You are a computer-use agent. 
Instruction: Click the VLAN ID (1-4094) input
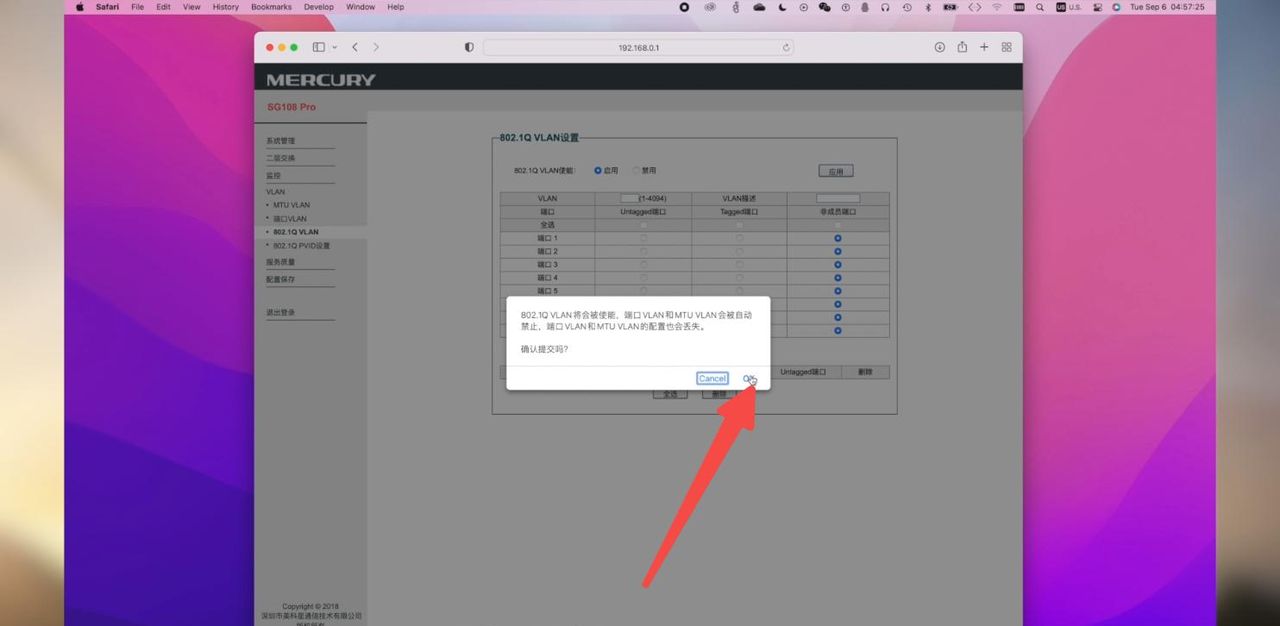pyautogui.click(x=629, y=198)
